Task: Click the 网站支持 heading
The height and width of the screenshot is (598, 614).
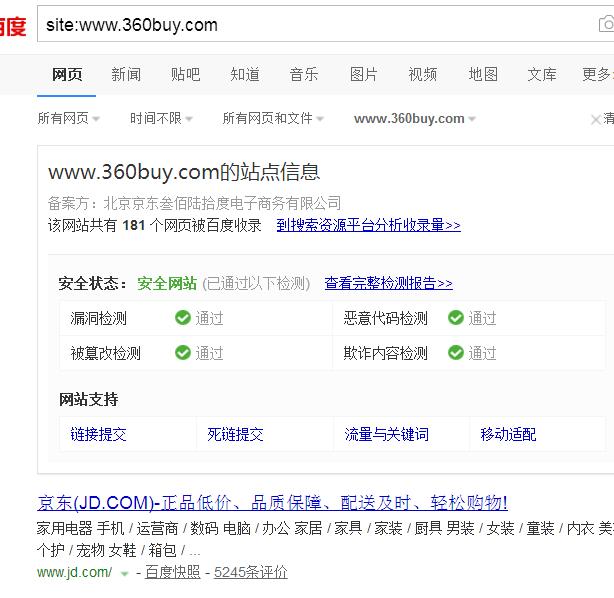Action: (88, 399)
